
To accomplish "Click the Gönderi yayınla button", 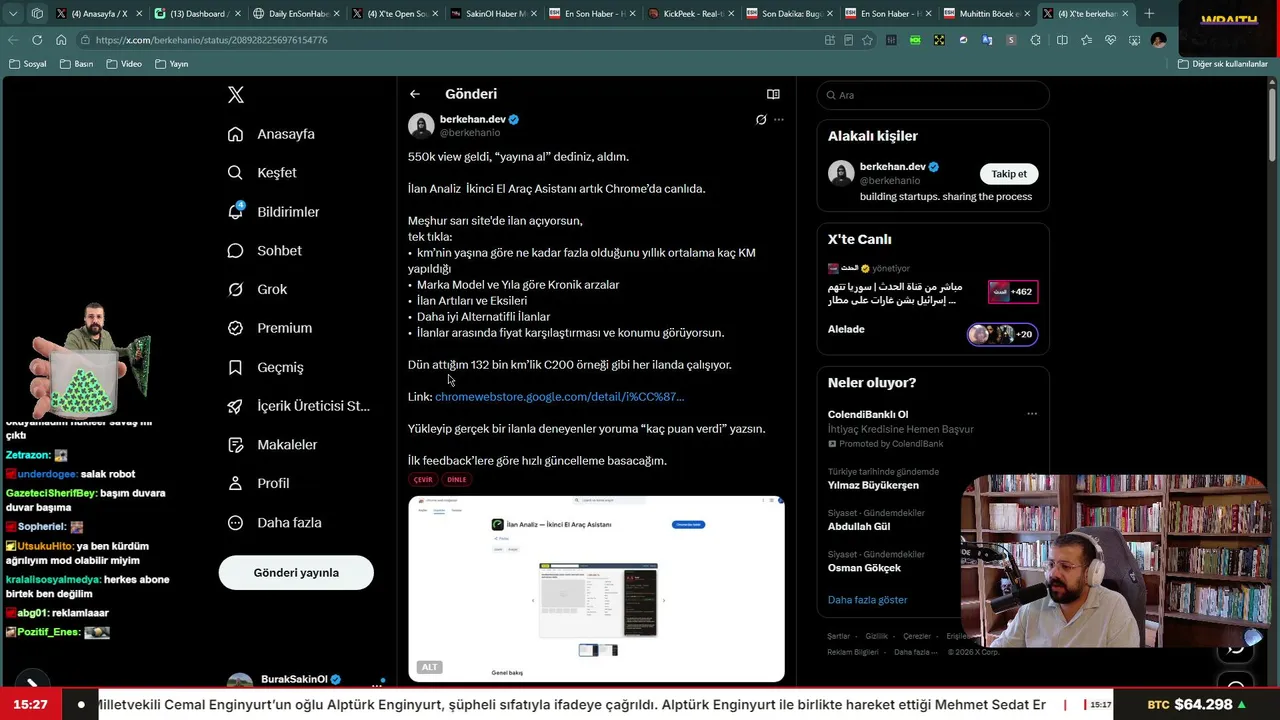I will point(296,573).
